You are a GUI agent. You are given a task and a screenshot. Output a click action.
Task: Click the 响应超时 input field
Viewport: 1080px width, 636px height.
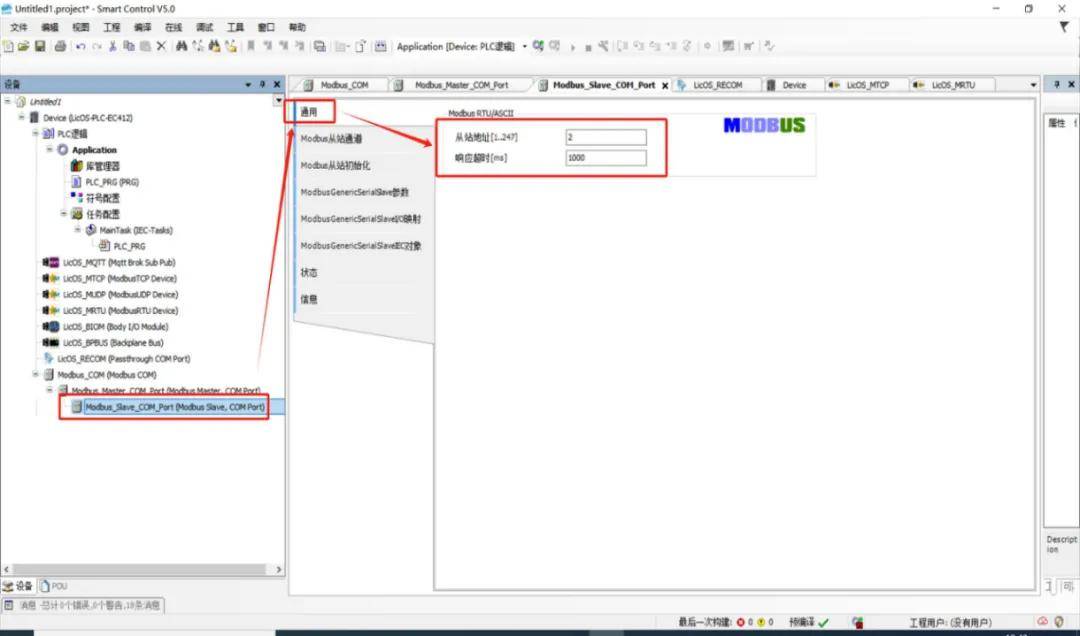pos(606,158)
